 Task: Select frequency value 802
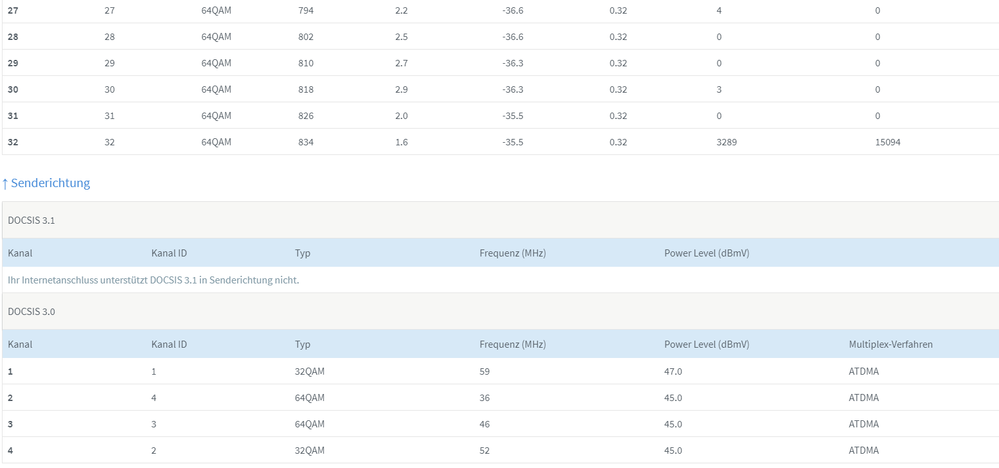(x=306, y=37)
